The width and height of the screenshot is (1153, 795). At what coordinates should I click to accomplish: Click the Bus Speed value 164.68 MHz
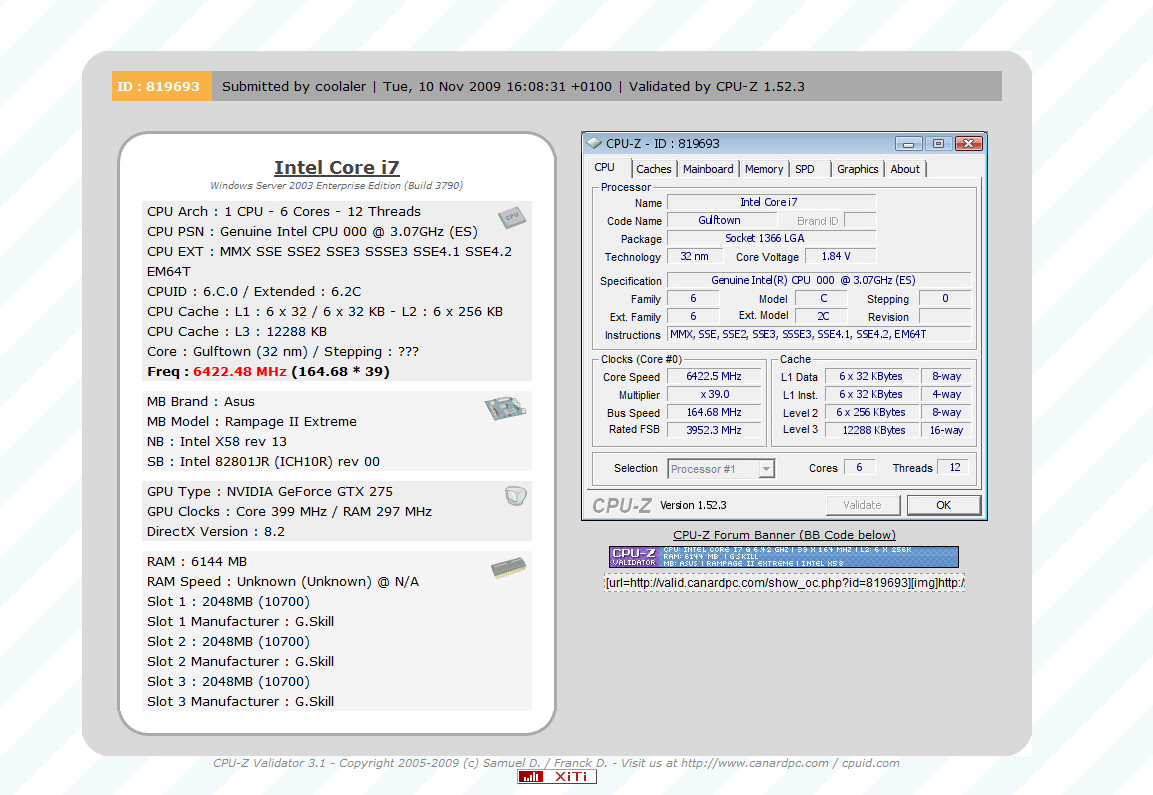tap(714, 413)
